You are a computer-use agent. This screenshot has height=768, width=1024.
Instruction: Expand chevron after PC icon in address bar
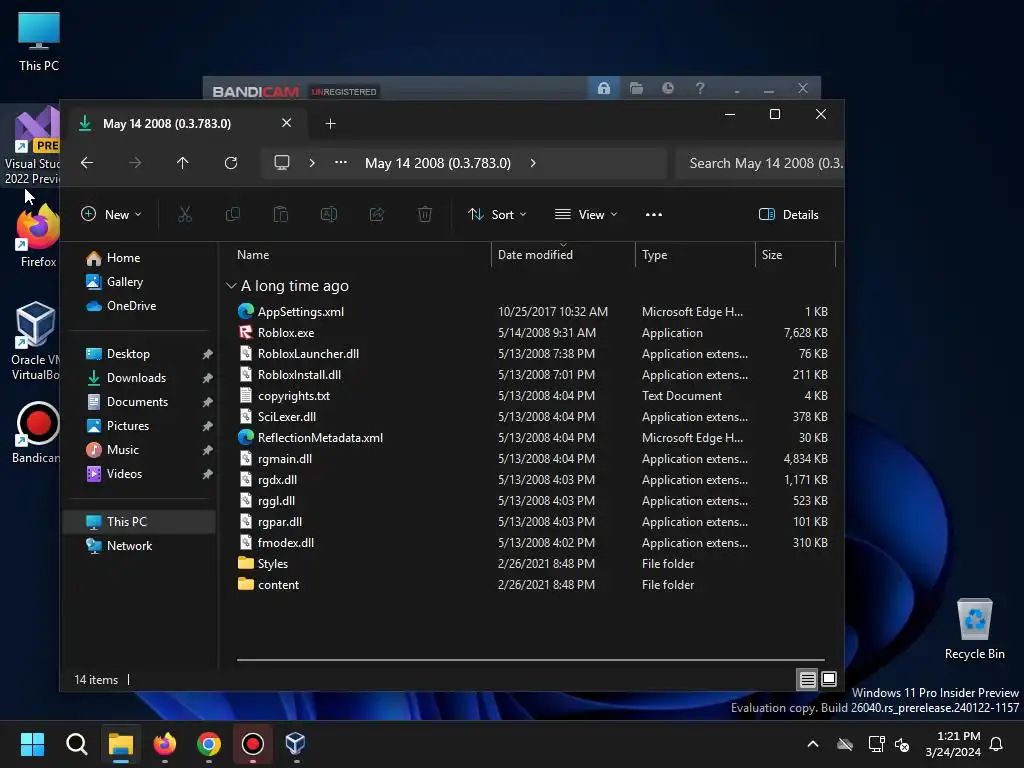click(312, 163)
